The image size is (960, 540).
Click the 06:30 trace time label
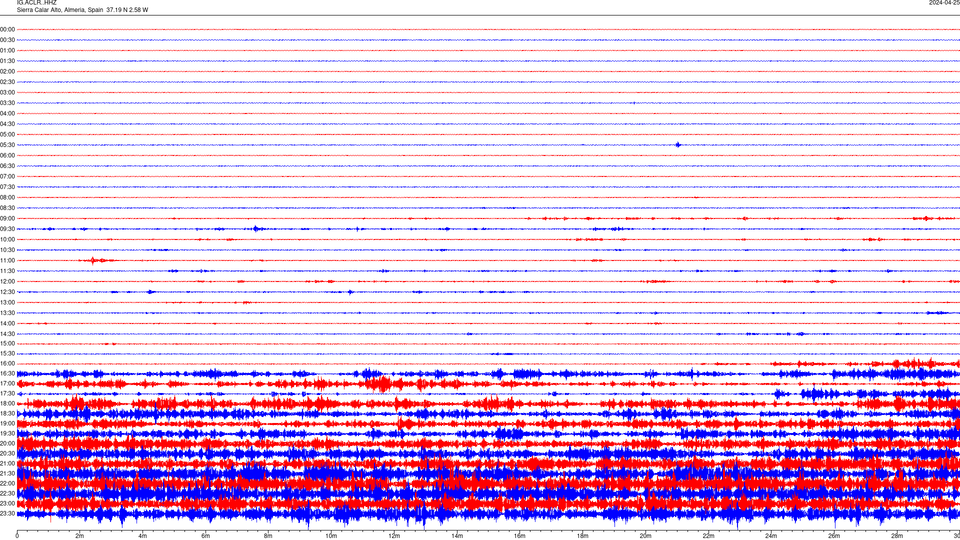[7, 166]
